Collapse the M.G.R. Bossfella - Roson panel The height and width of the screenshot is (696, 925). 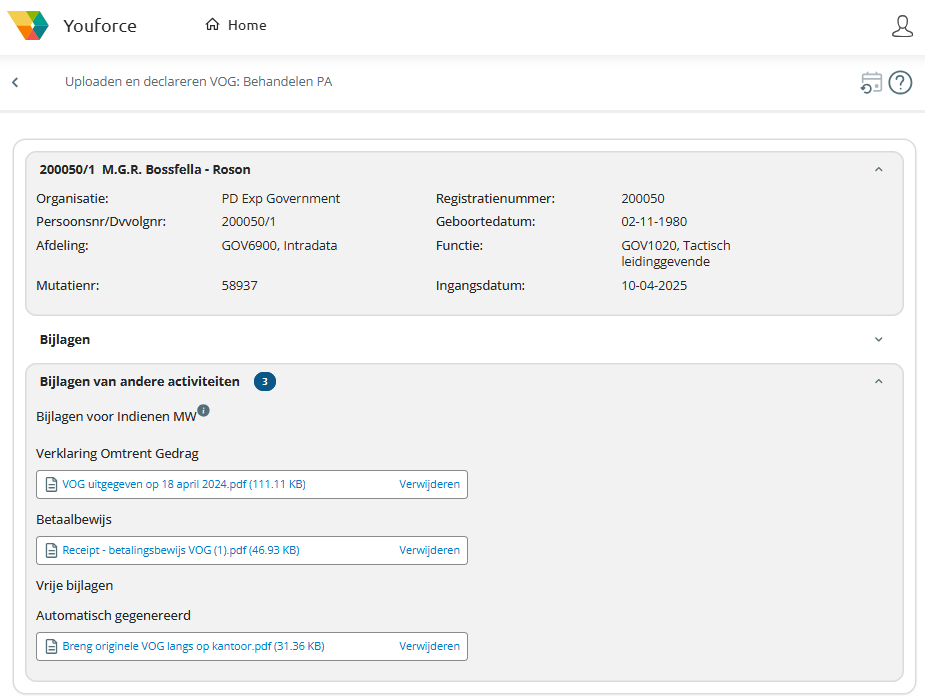pos(878,170)
